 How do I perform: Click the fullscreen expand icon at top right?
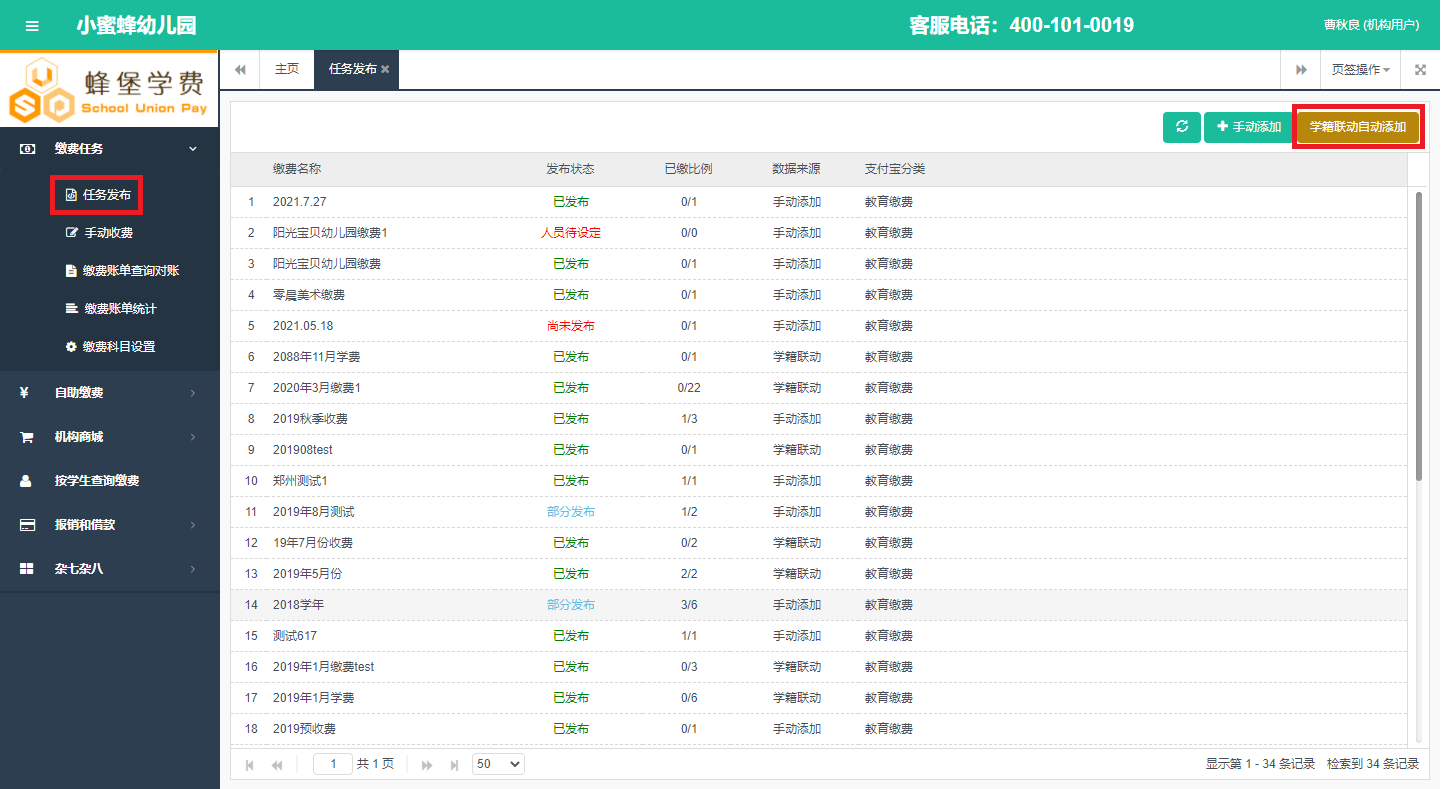click(1420, 70)
